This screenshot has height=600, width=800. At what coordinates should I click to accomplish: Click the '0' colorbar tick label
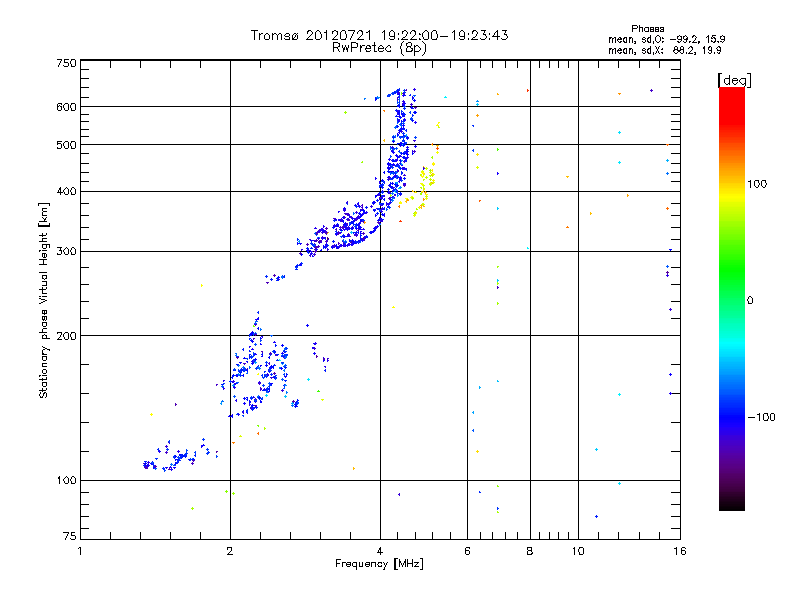tap(749, 301)
